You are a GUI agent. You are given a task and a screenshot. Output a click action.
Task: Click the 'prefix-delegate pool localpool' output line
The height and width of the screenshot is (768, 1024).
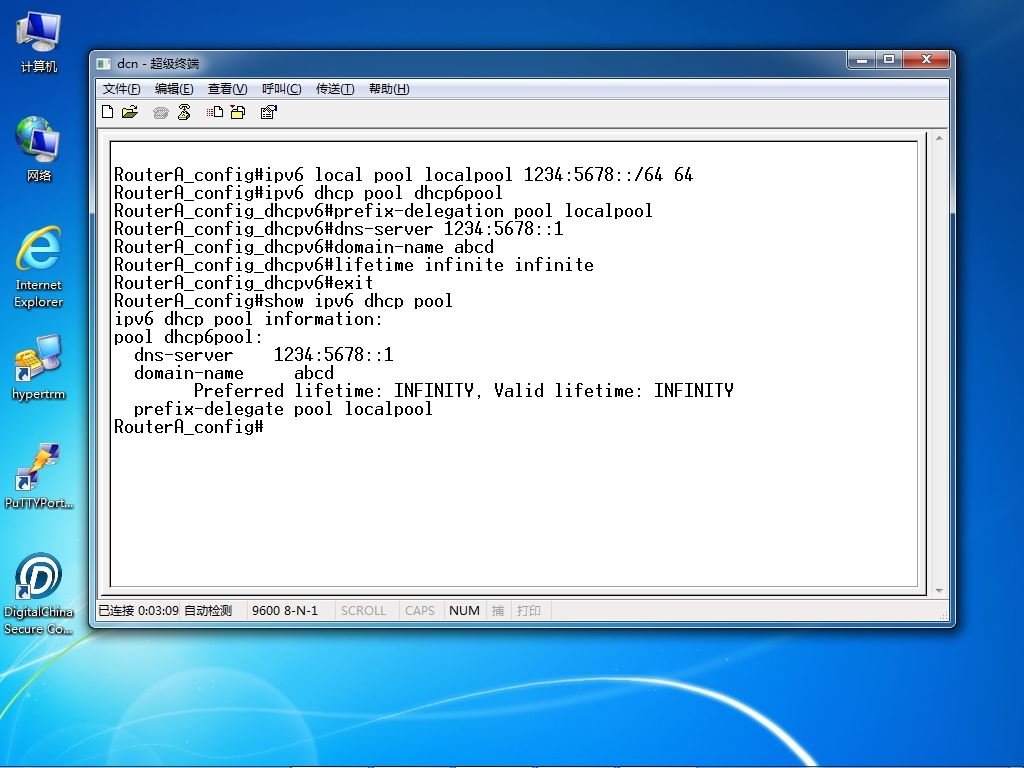pos(283,409)
